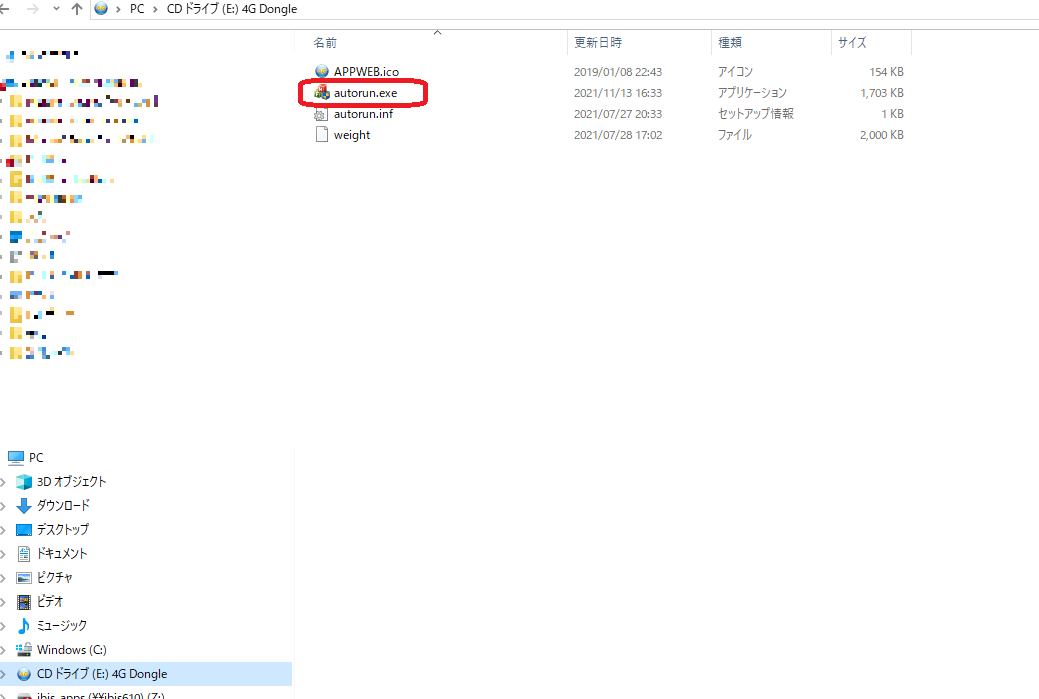Select PC label in navigation tree
Screen dimensions: 1039x699
(x=36, y=457)
